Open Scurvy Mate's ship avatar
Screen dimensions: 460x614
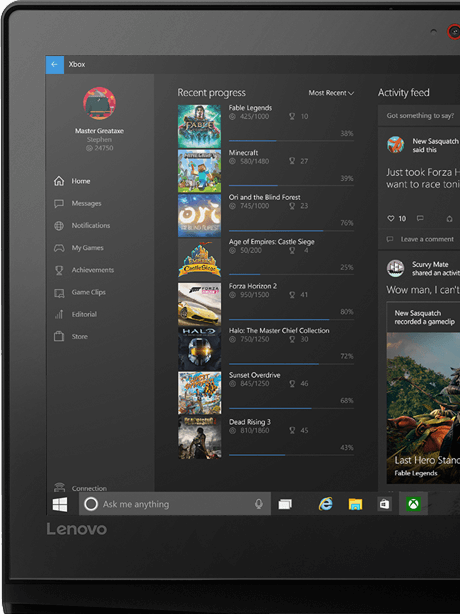(395, 269)
